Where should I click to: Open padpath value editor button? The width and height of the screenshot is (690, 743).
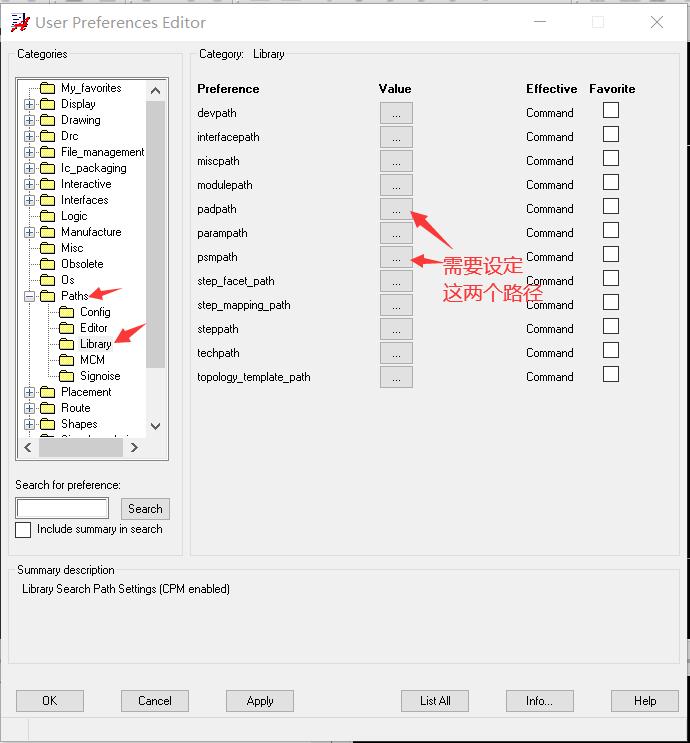click(x=396, y=209)
